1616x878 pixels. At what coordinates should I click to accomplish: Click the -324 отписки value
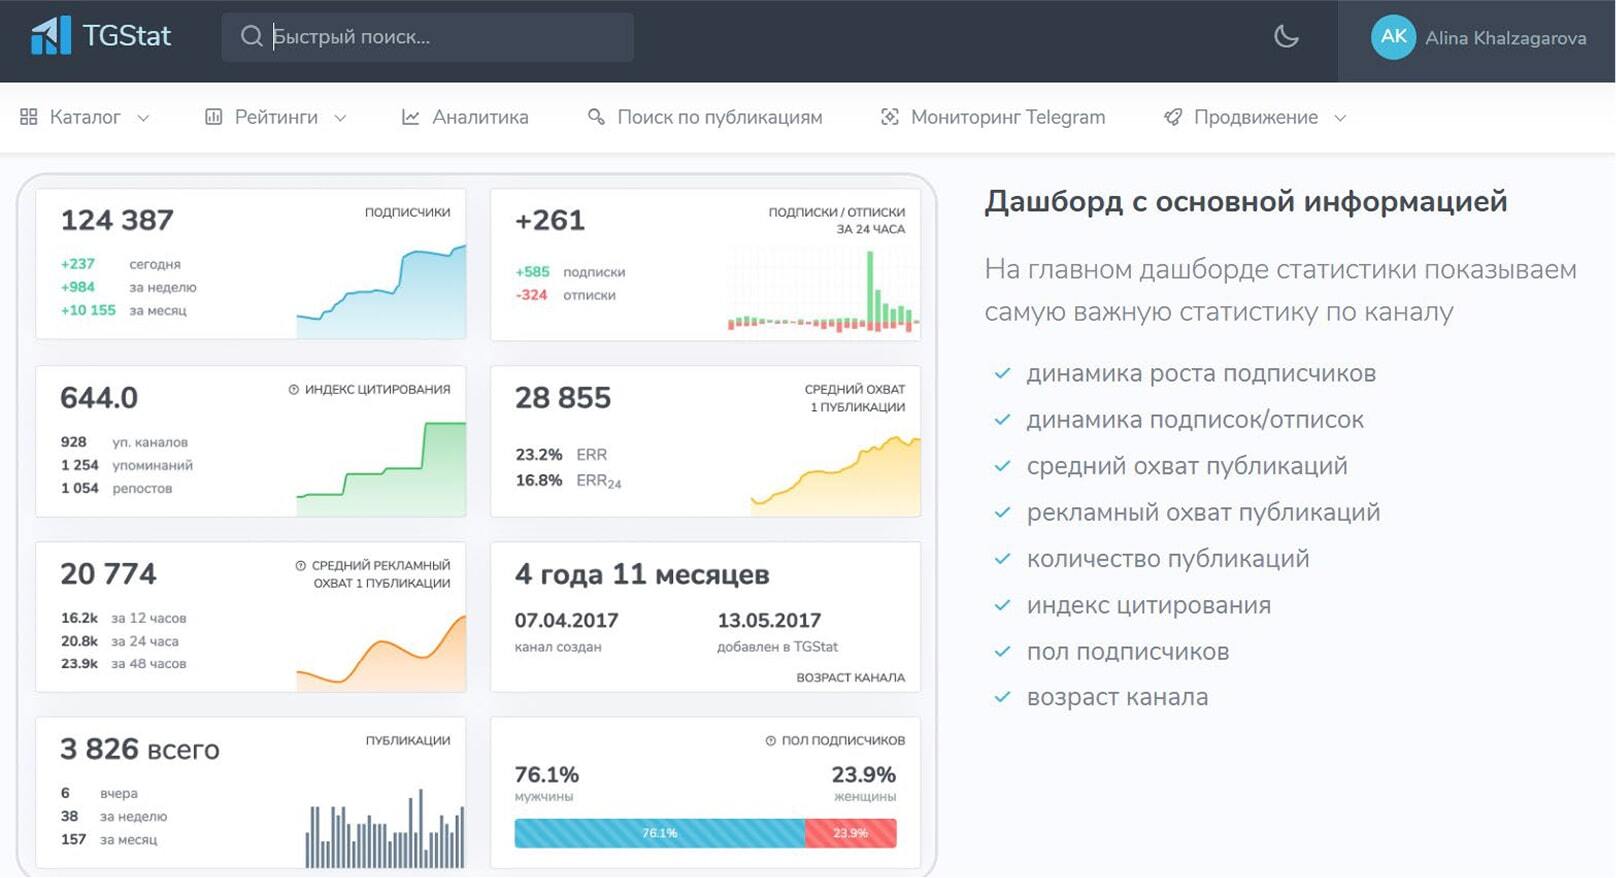pyautogui.click(x=532, y=295)
